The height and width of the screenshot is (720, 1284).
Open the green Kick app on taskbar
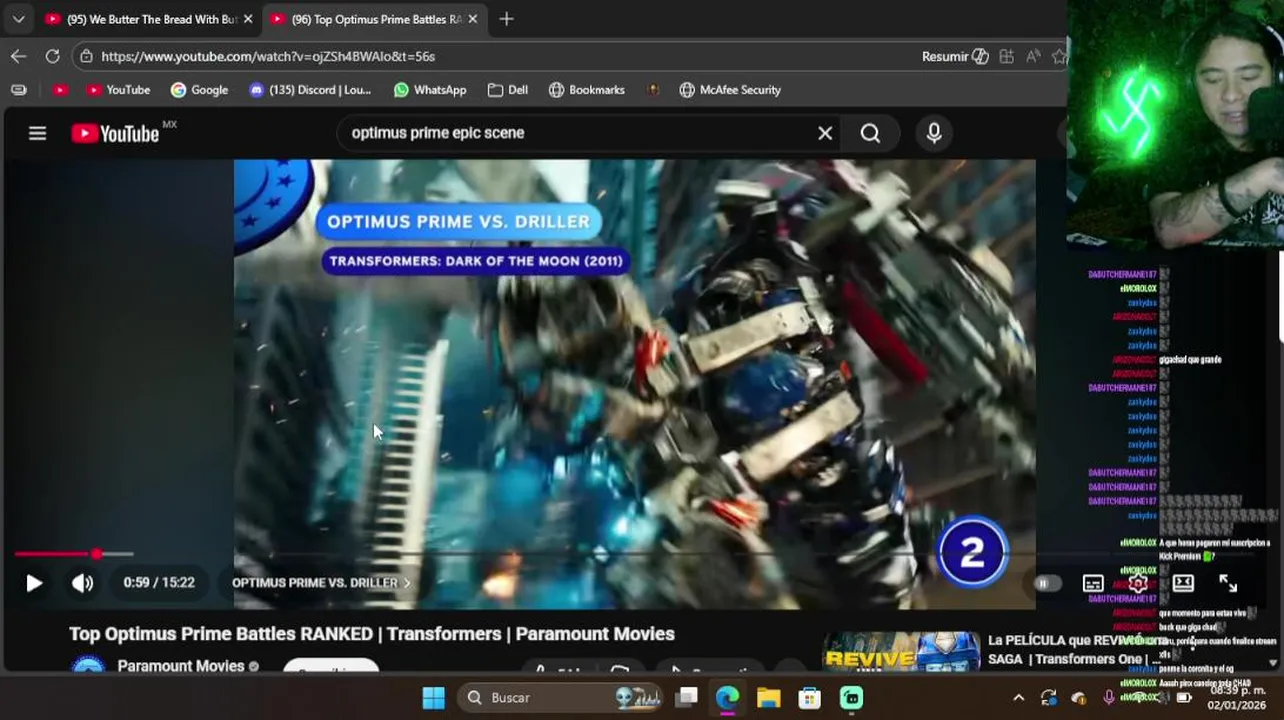click(x=851, y=697)
